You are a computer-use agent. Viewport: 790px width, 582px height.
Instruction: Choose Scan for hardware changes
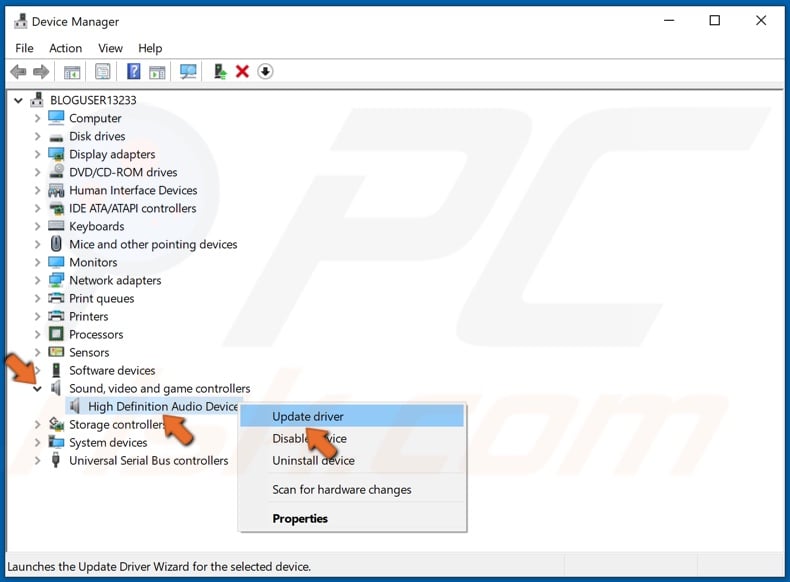tap(352, 489)
